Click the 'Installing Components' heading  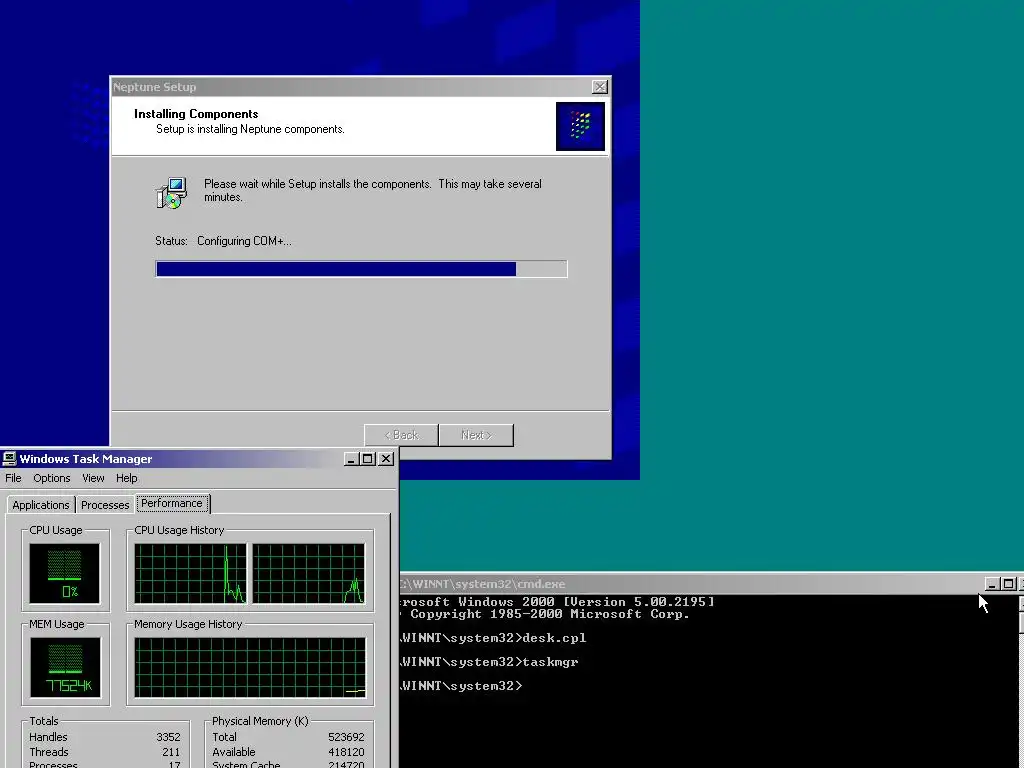tap(196, 114)
